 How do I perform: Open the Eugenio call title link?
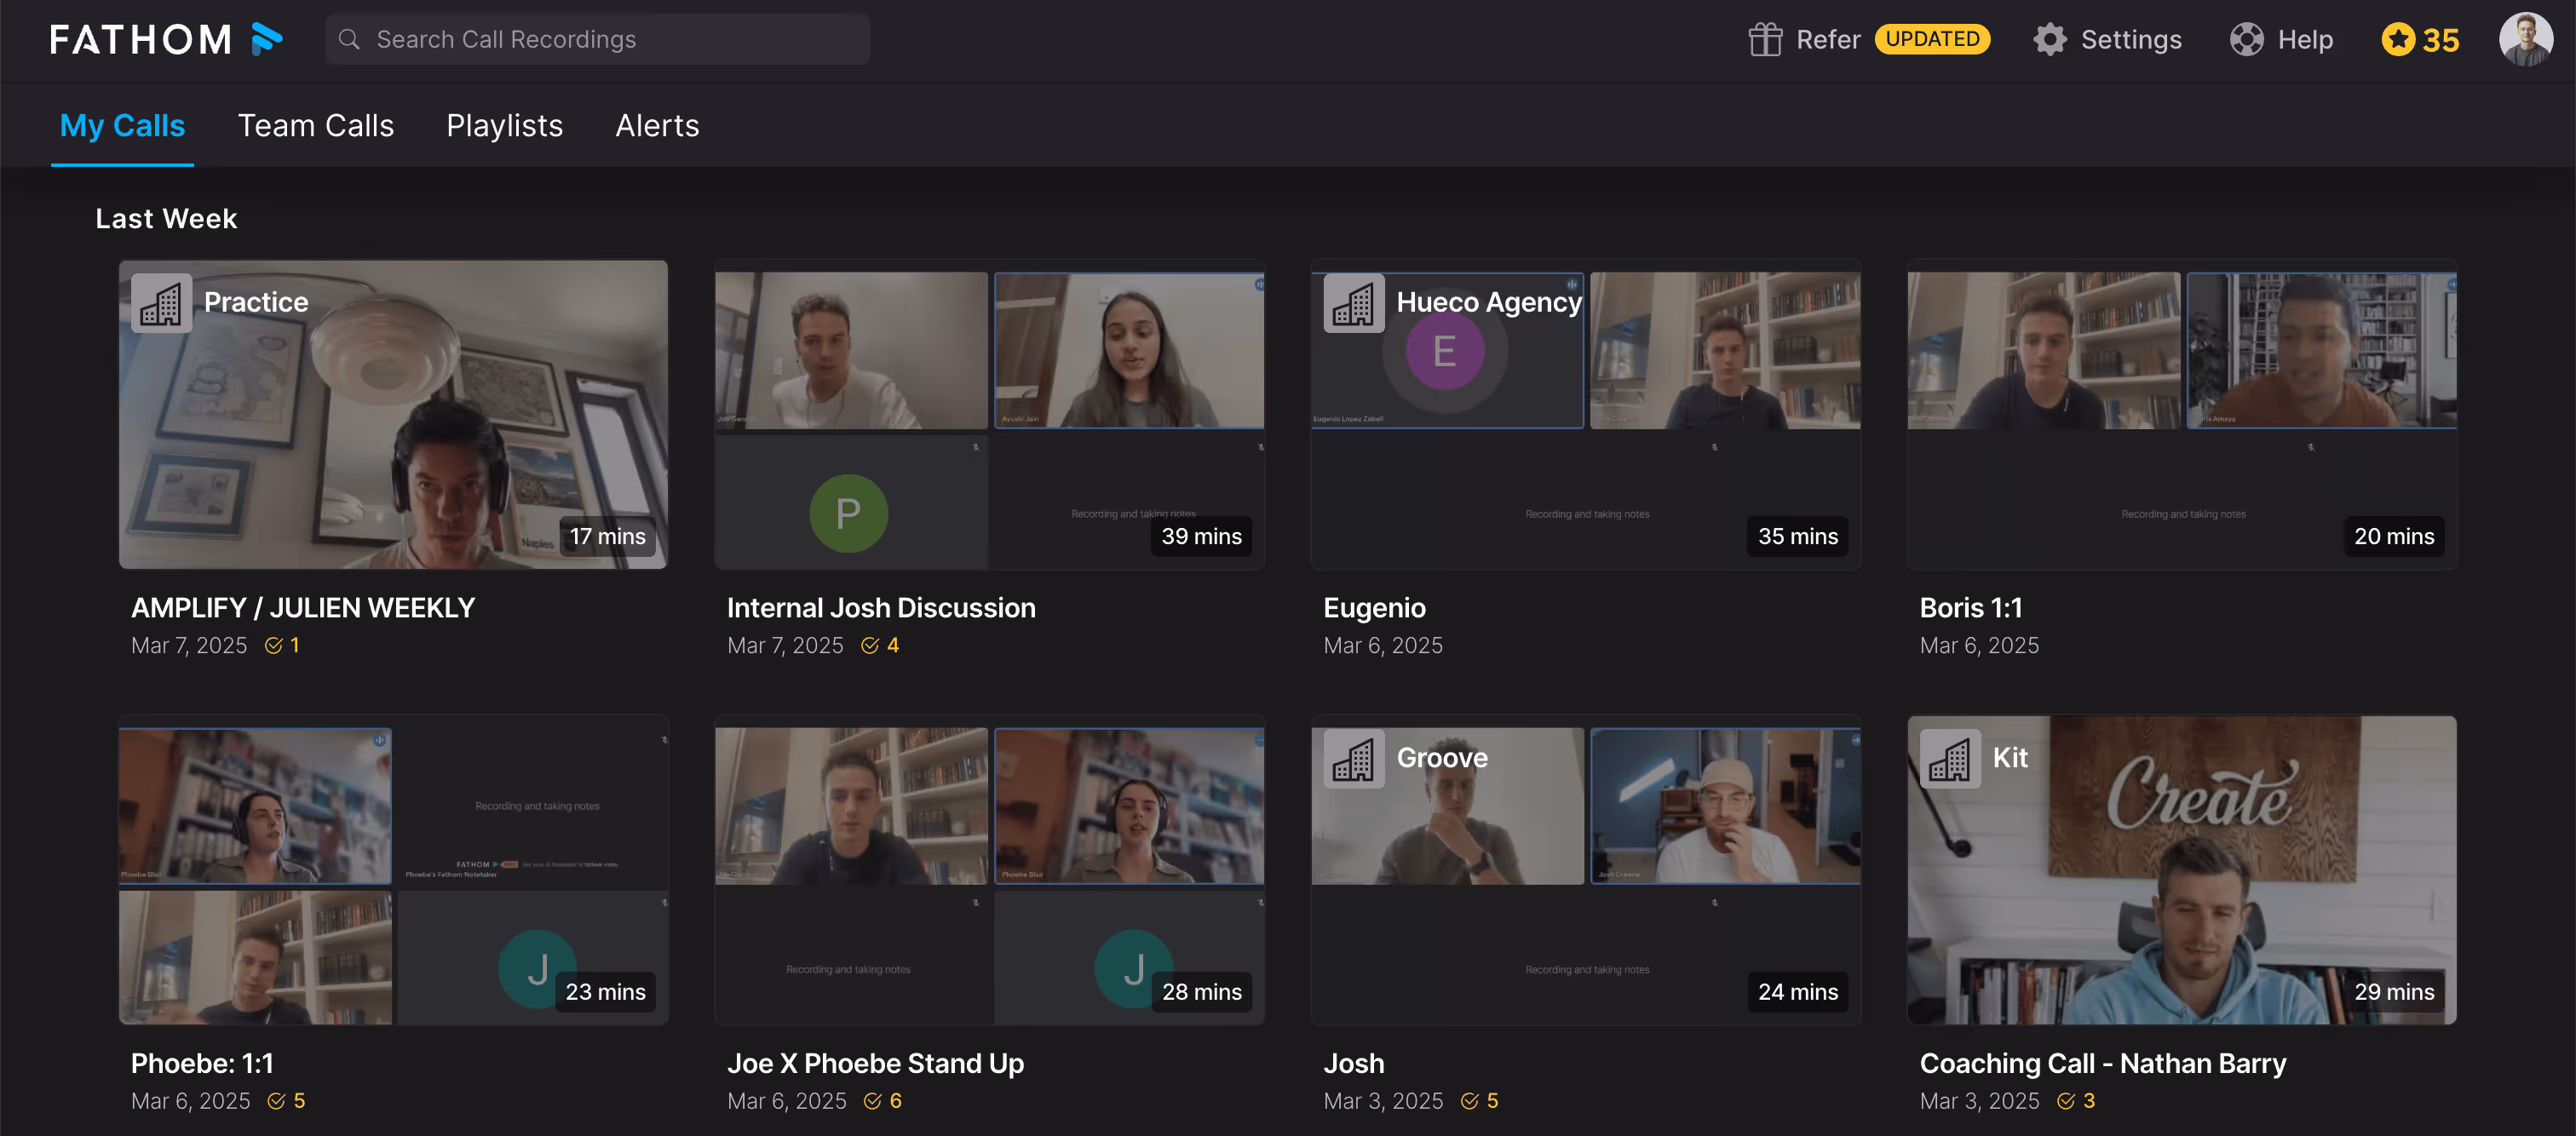1374,608
